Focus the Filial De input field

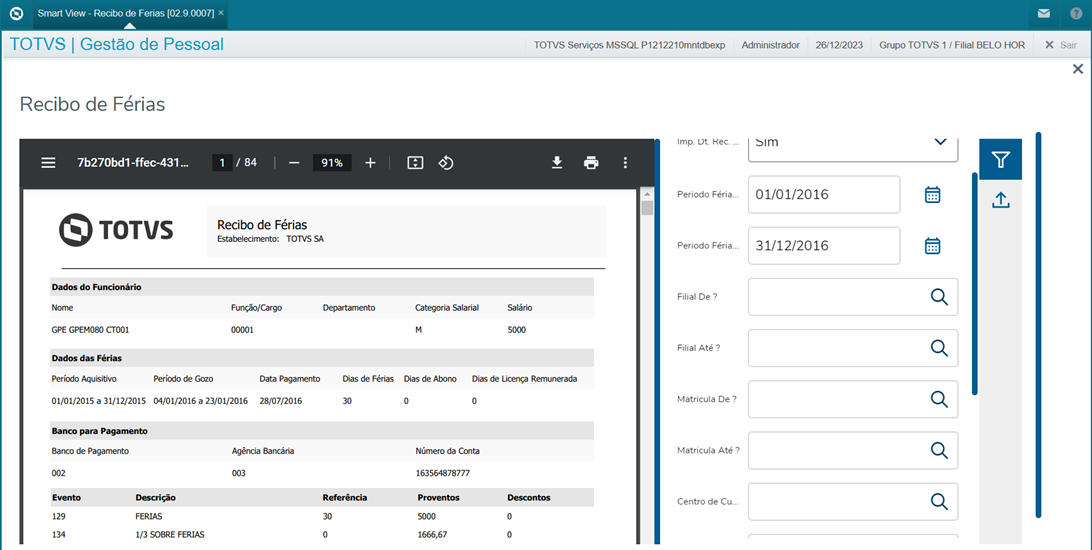[x=852, y=297]
